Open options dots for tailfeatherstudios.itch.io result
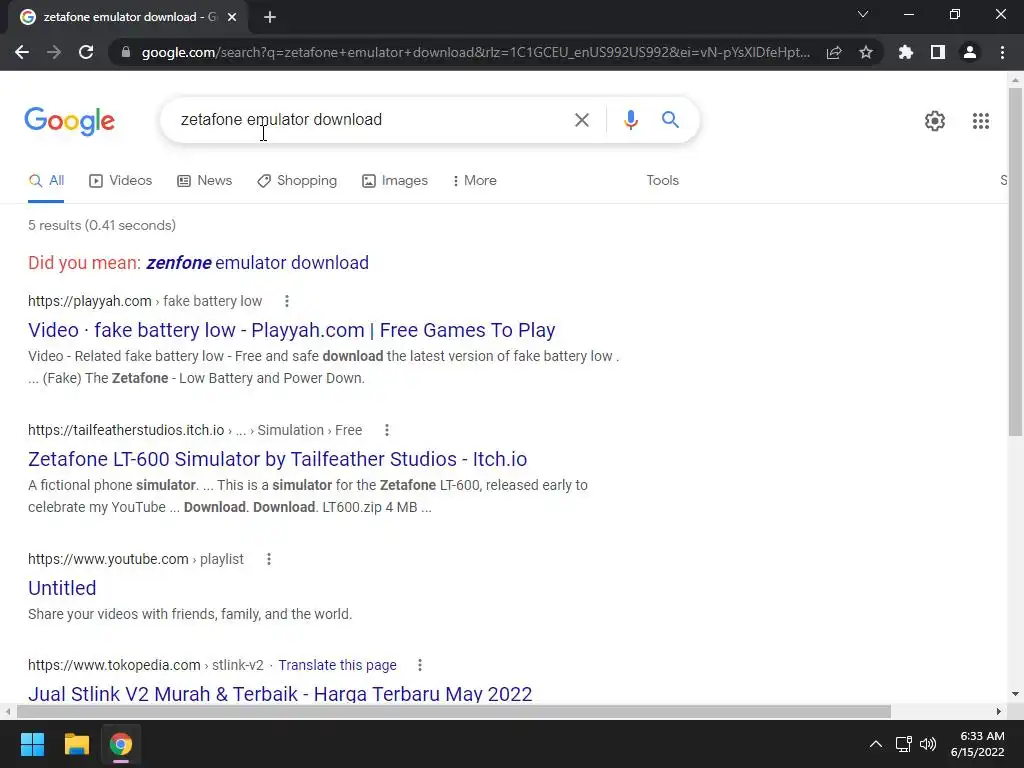The height and width of the screenshot is (768, 1024). [x=387, y=430]
